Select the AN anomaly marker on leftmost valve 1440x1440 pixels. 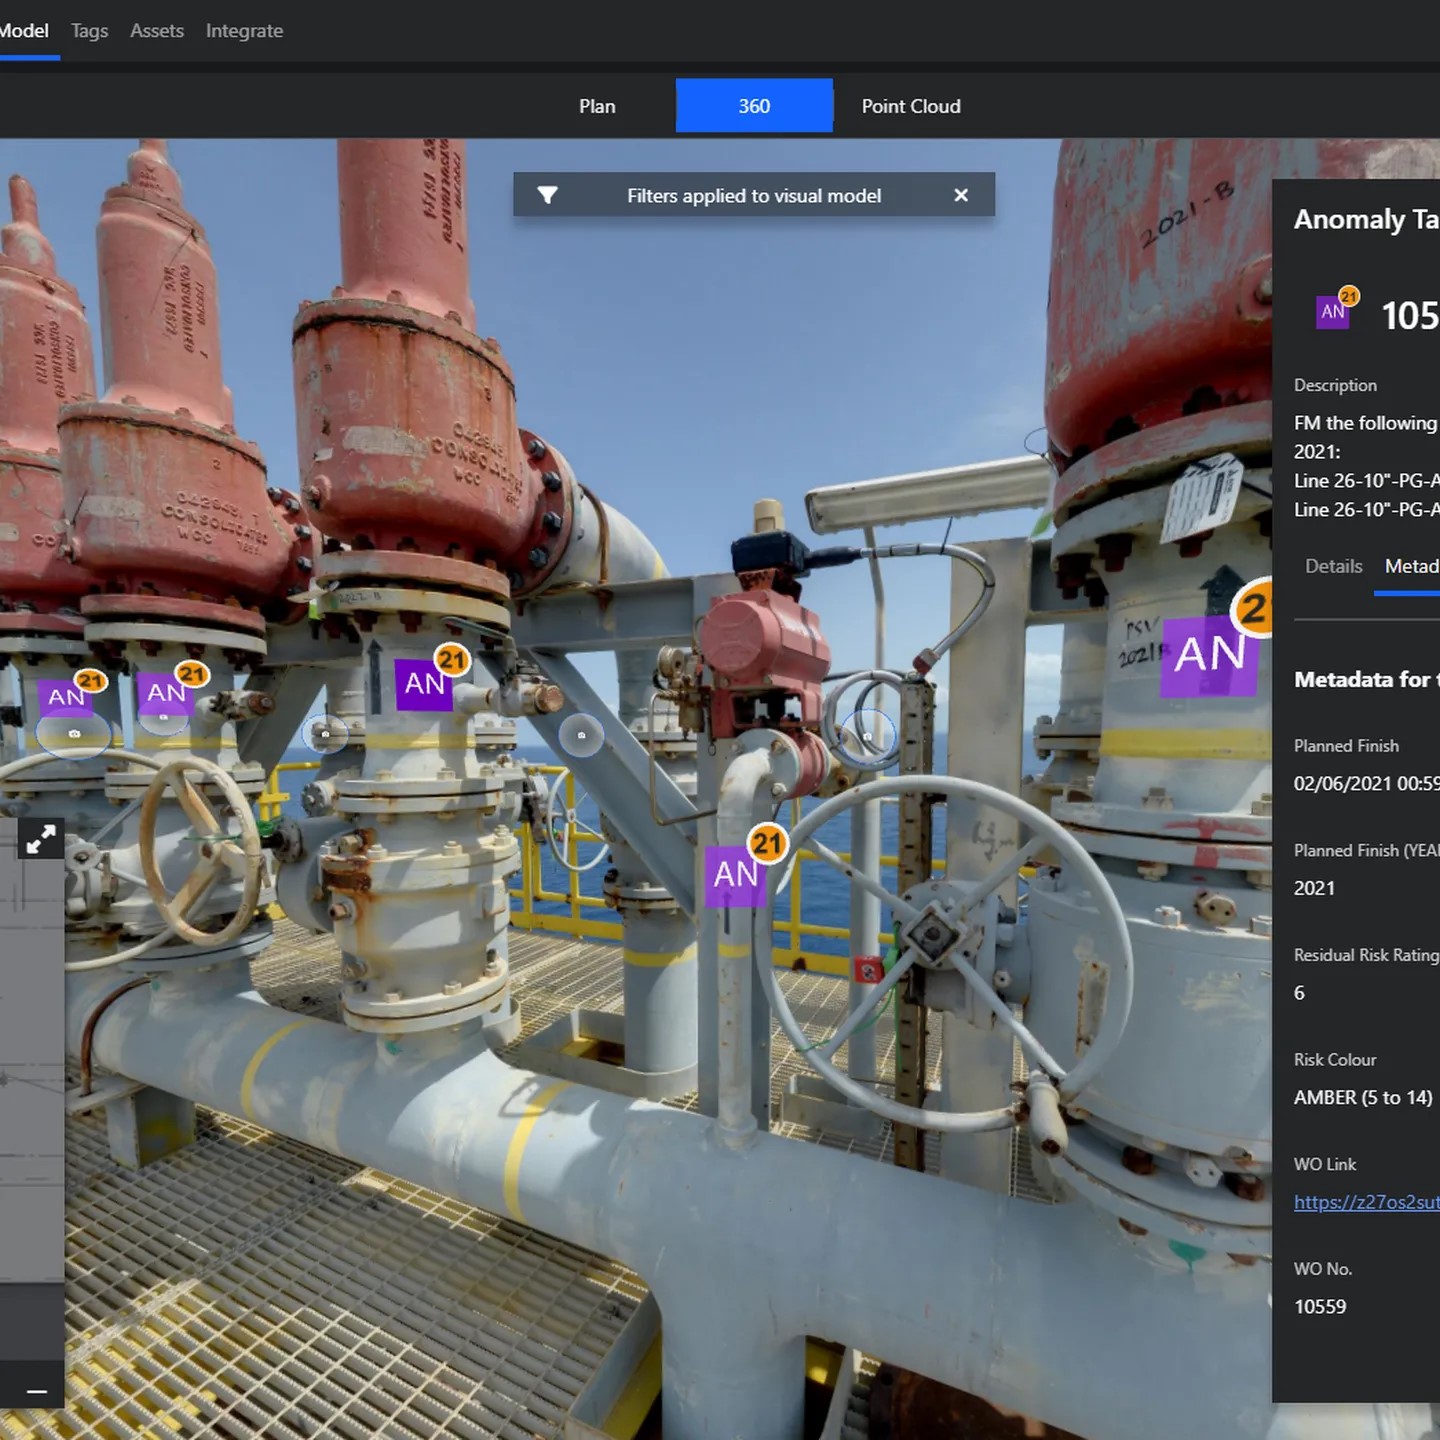[x=67, y=696]
